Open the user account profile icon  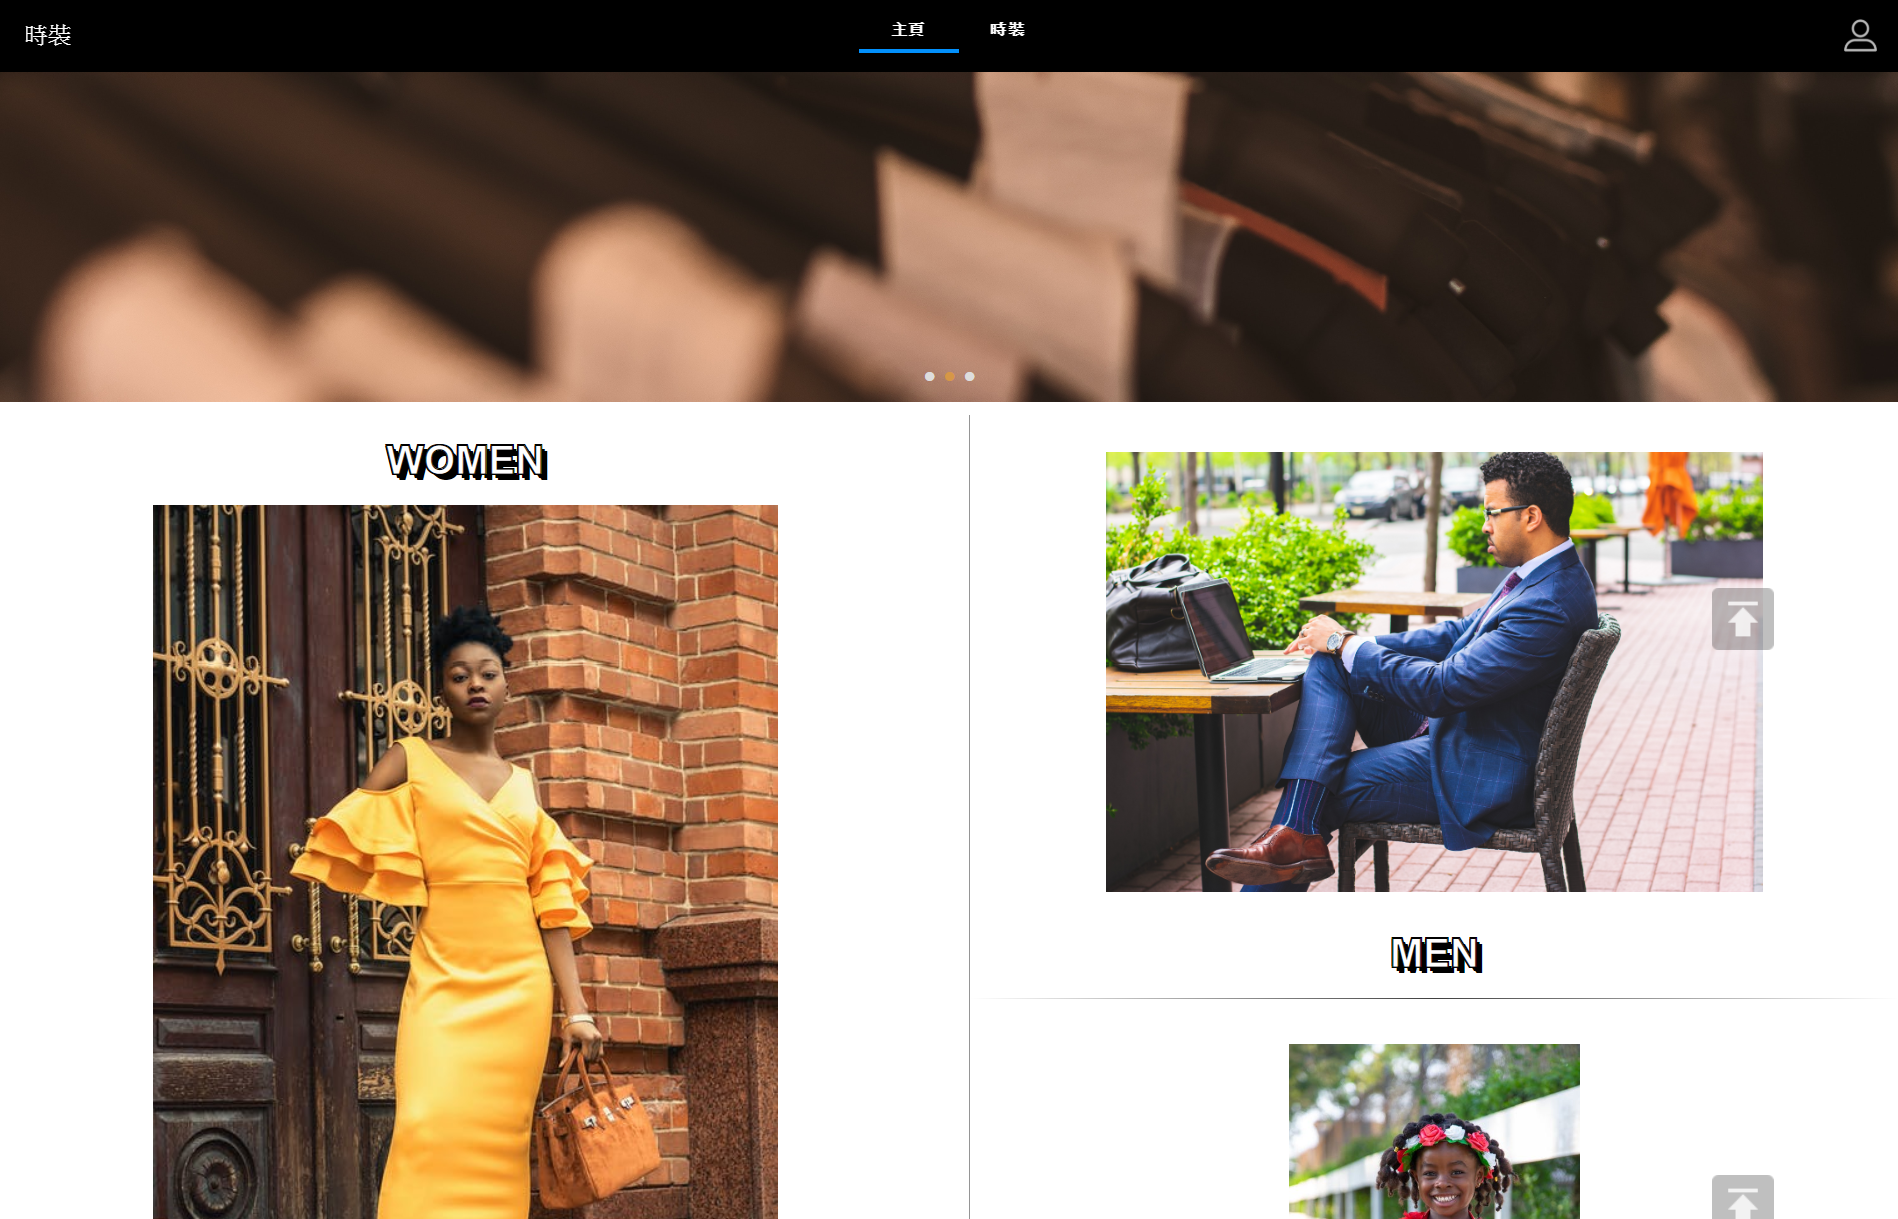[1859, 35]
